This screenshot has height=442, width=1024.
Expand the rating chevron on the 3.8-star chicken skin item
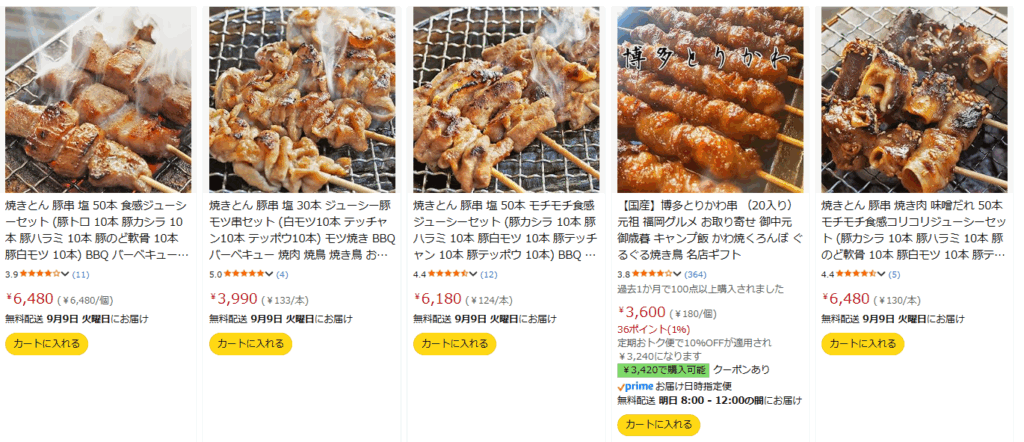[x=677, y=274]
